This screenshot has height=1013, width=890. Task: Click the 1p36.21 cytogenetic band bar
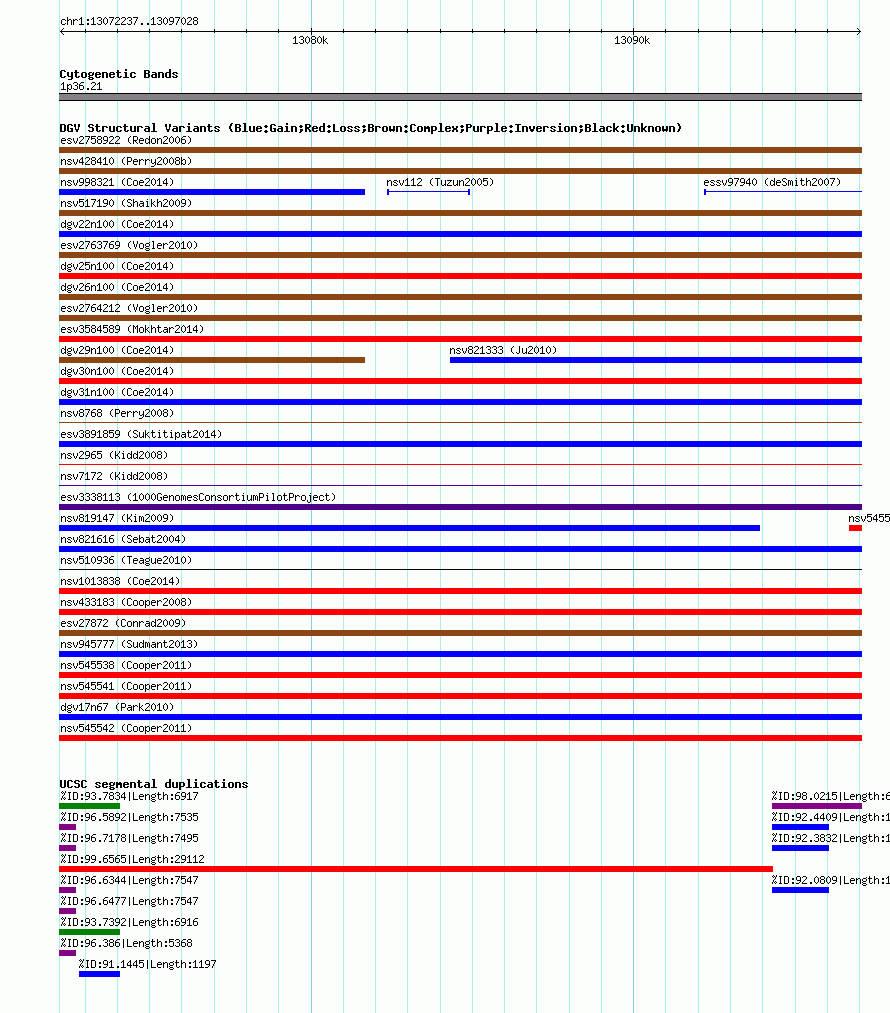tap(461, 97)
